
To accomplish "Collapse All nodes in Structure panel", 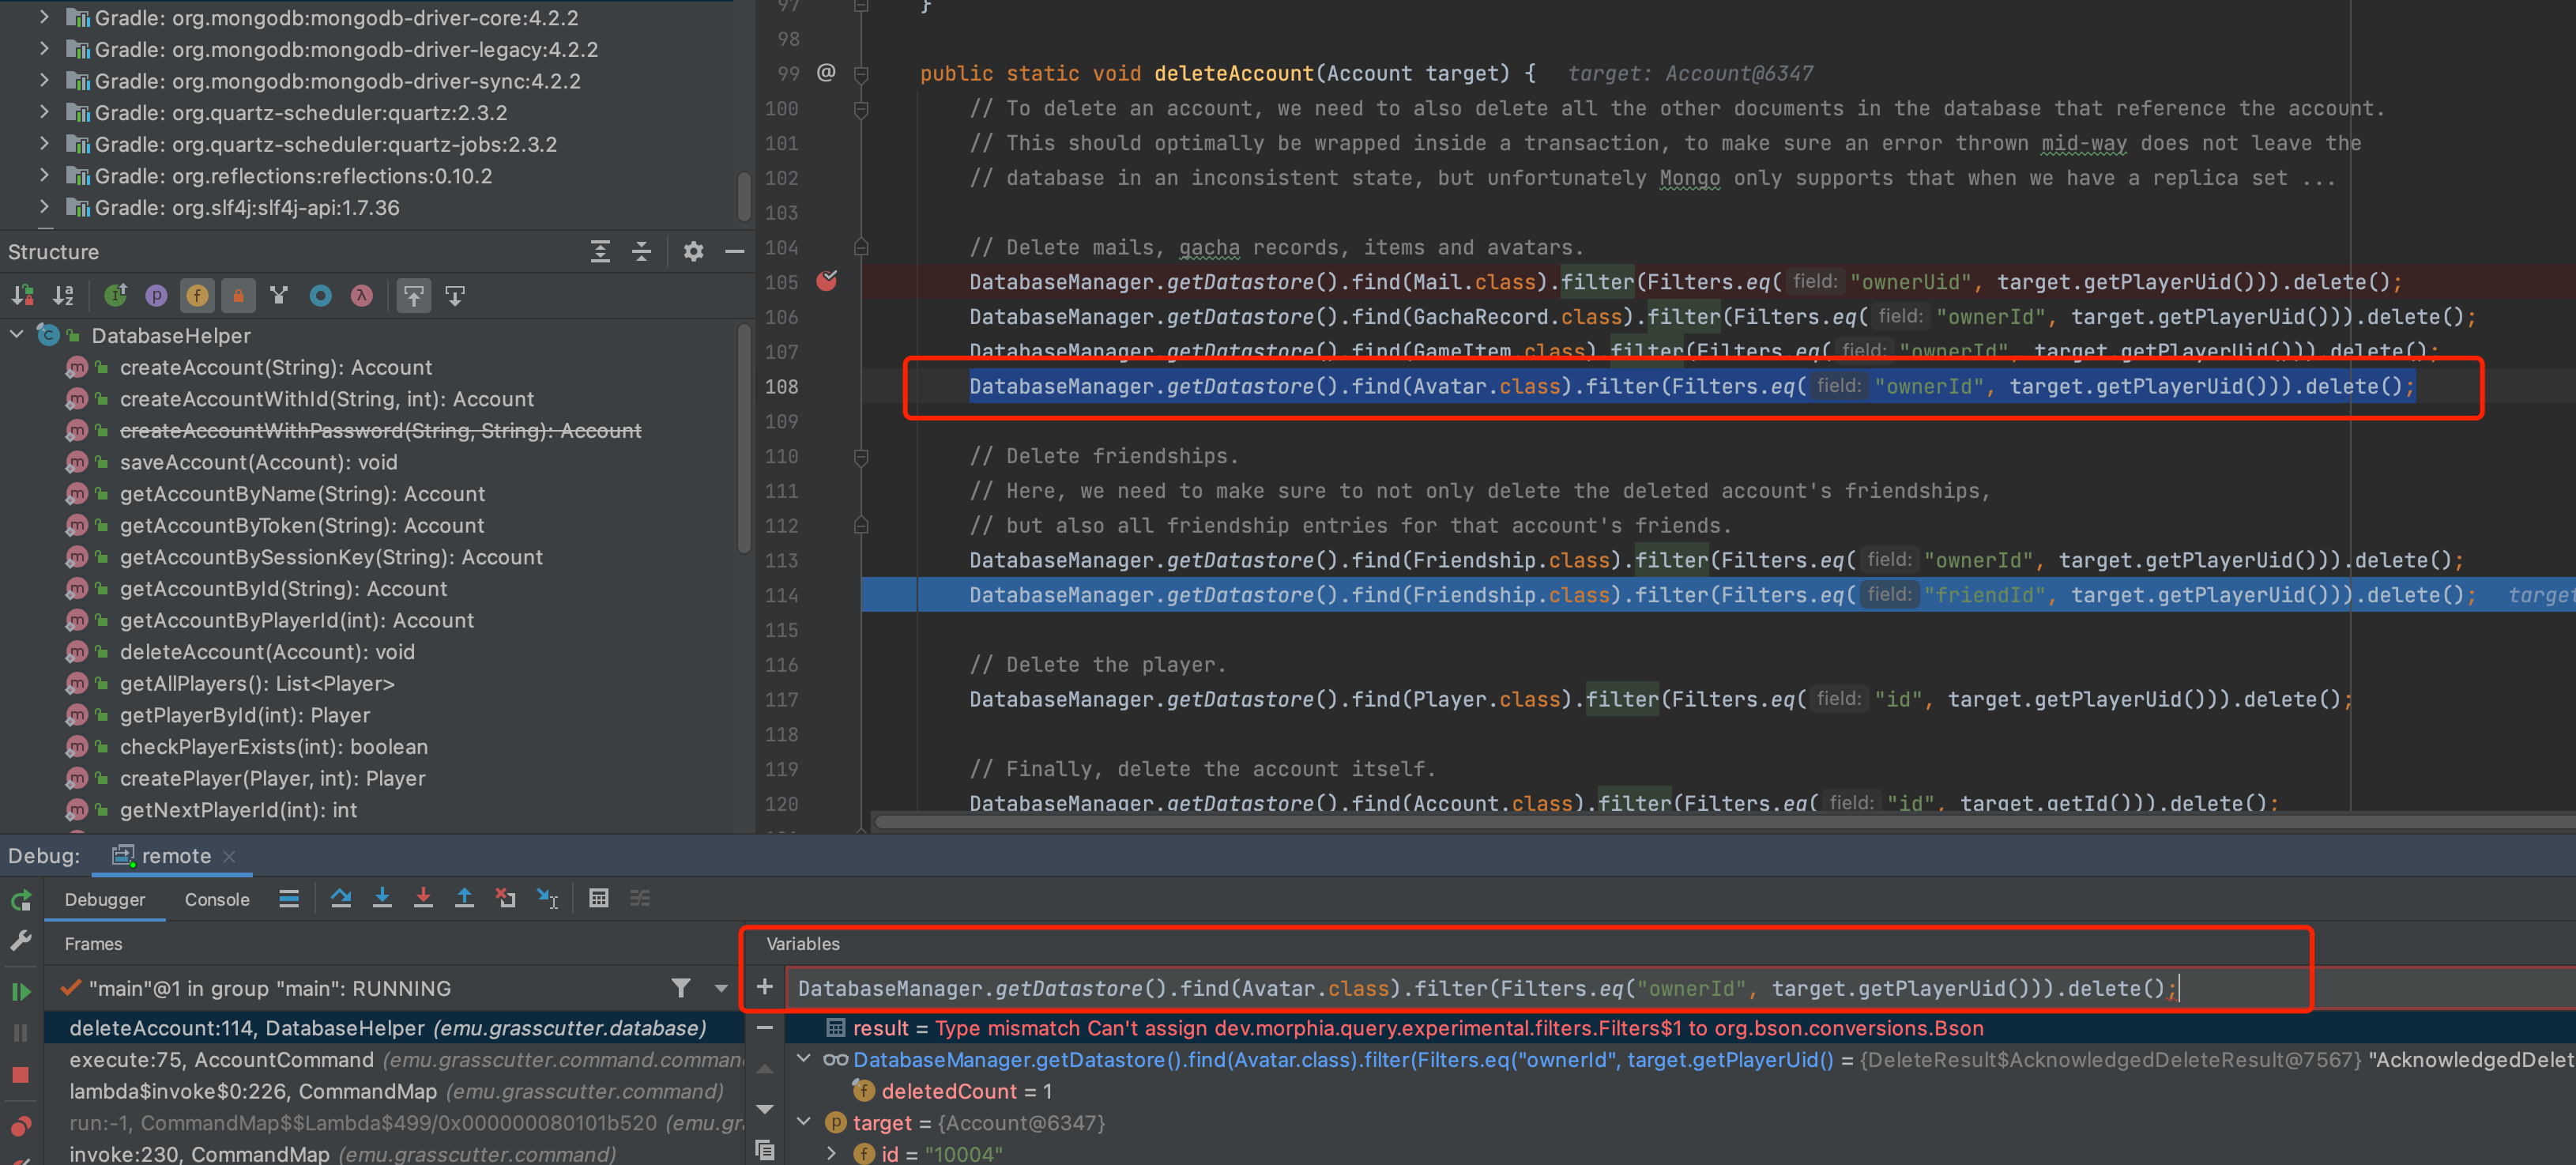I will tap(642, 251).
